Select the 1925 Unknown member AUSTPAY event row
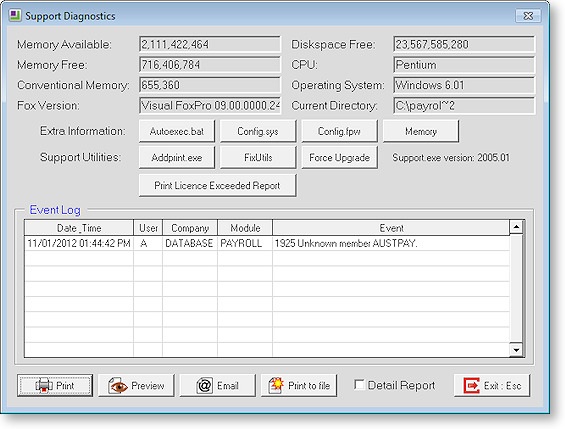 (x=267, y=243)
